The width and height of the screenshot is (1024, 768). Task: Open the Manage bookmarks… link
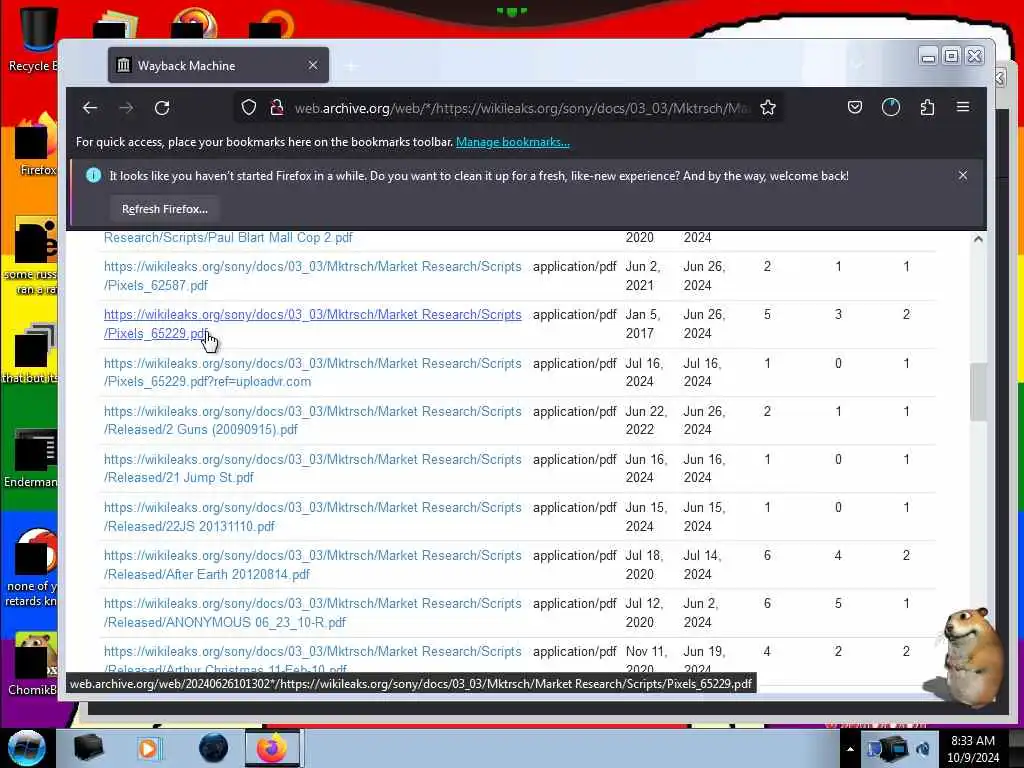[513, 142]
